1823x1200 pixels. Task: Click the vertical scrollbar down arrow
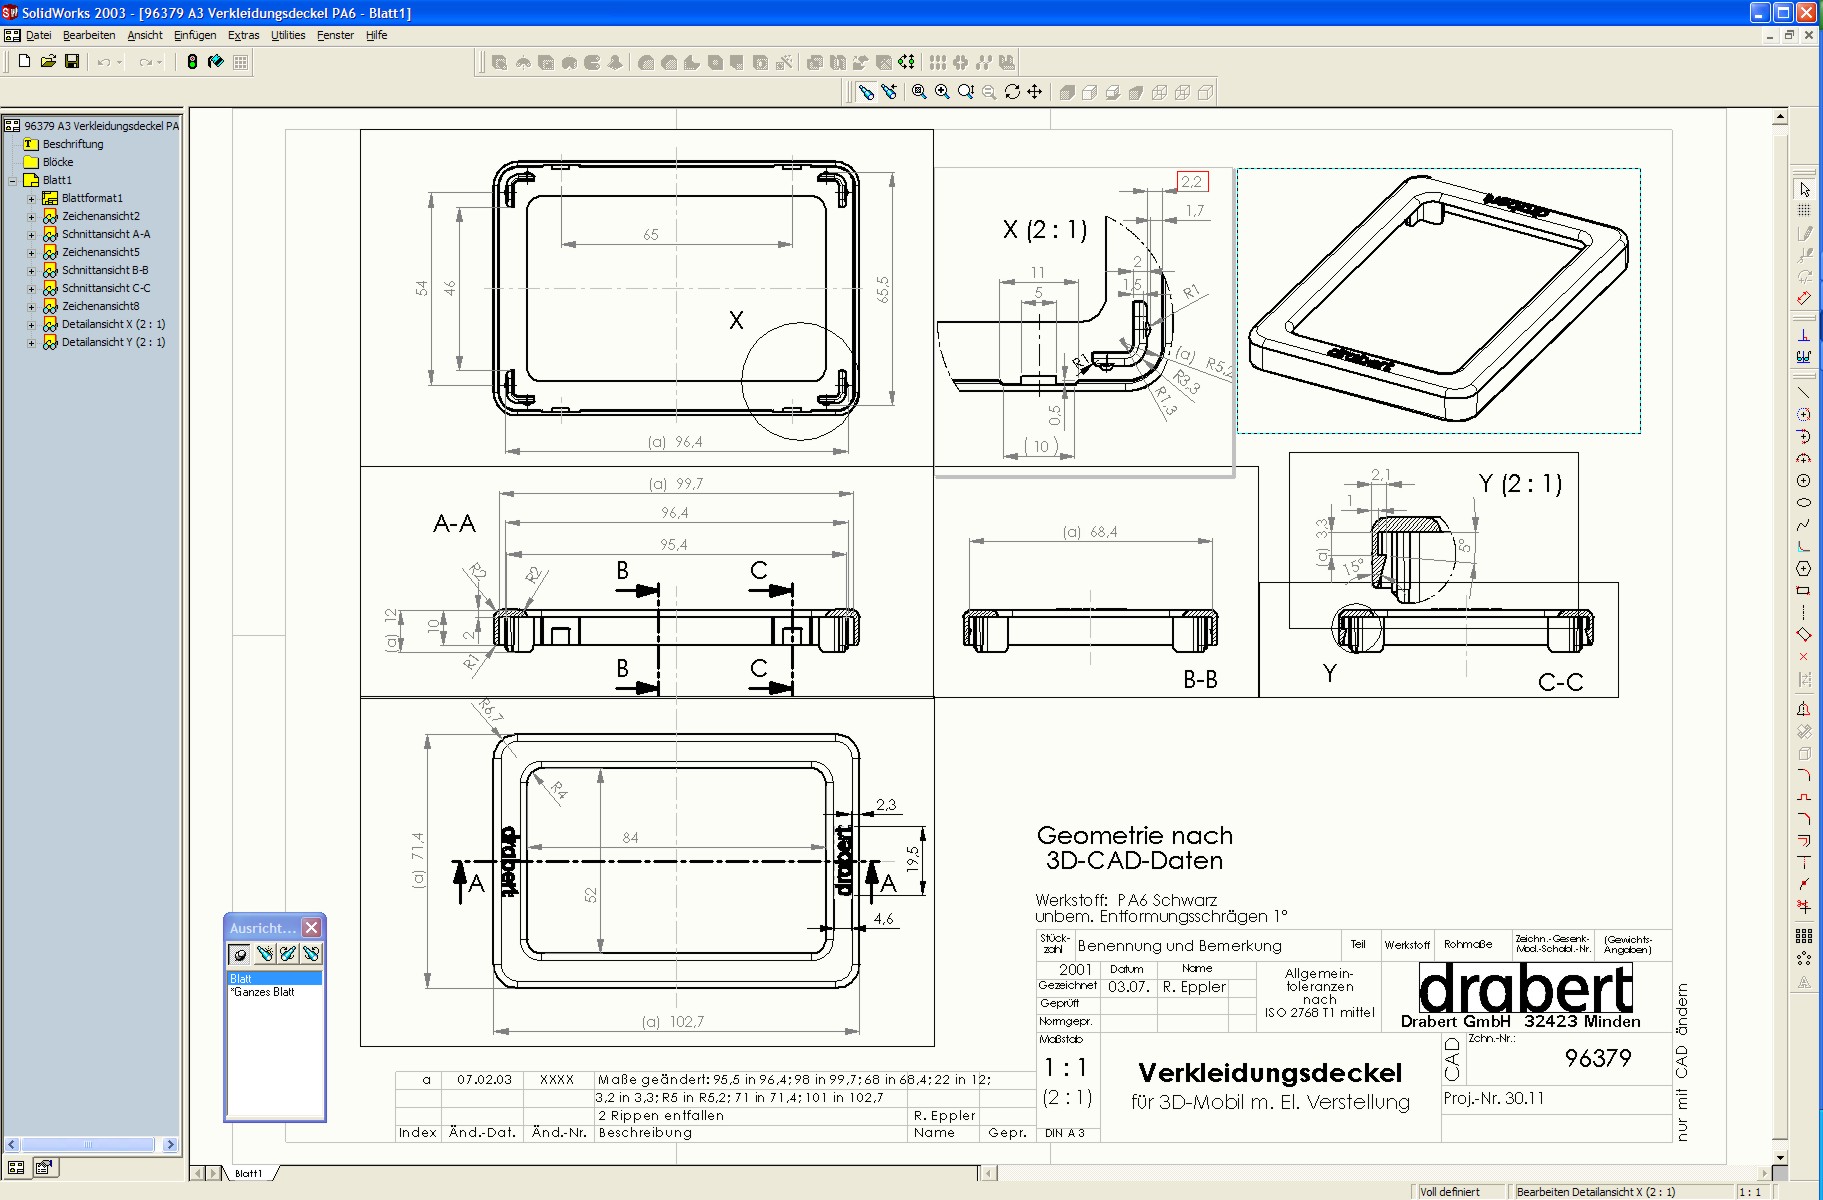point(1780,1157)
